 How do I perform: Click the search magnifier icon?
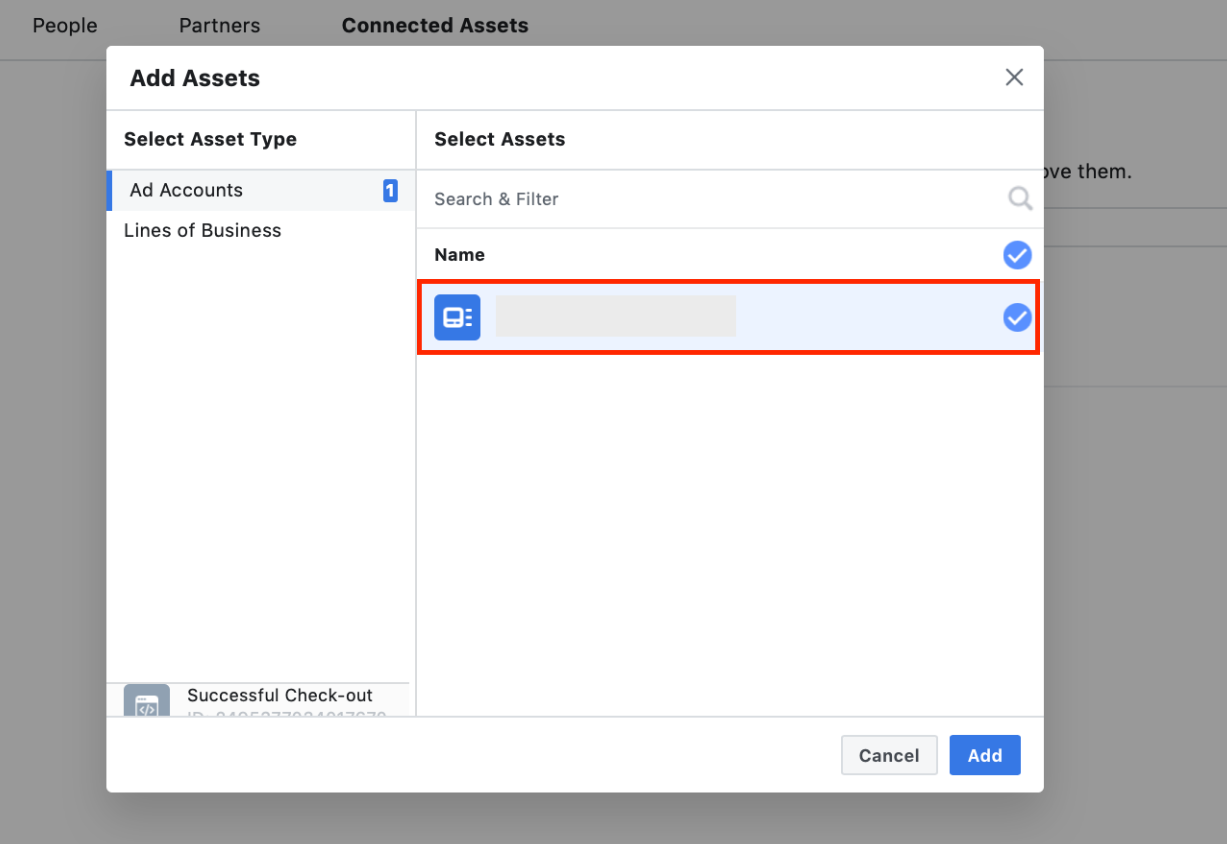[1019, 199]
